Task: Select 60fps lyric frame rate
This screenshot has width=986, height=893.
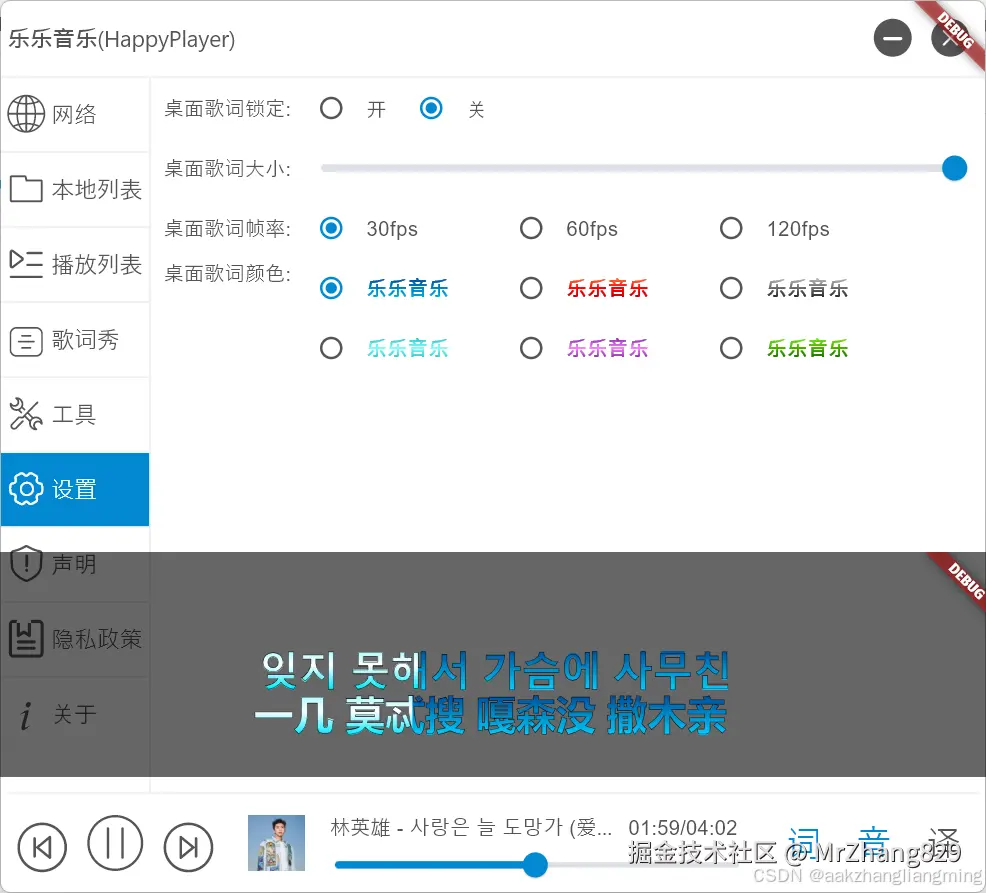Action: (x=531, y=228)
